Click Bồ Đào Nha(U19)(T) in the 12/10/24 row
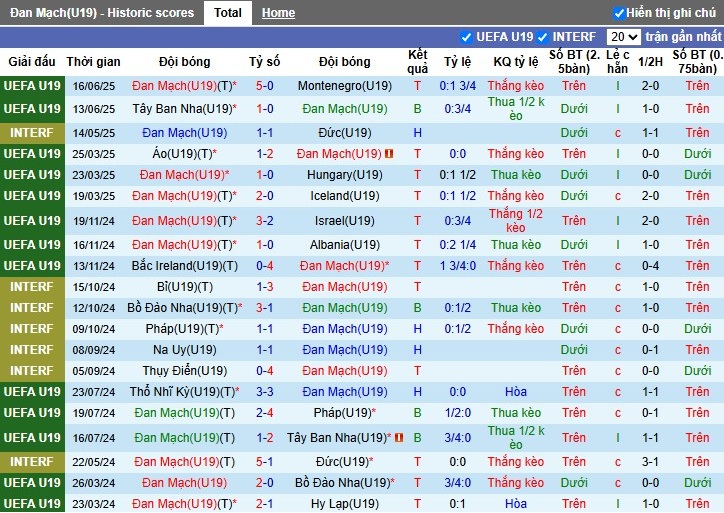The height and width of the screenshot is (513, 724). (x=184, y=308)
